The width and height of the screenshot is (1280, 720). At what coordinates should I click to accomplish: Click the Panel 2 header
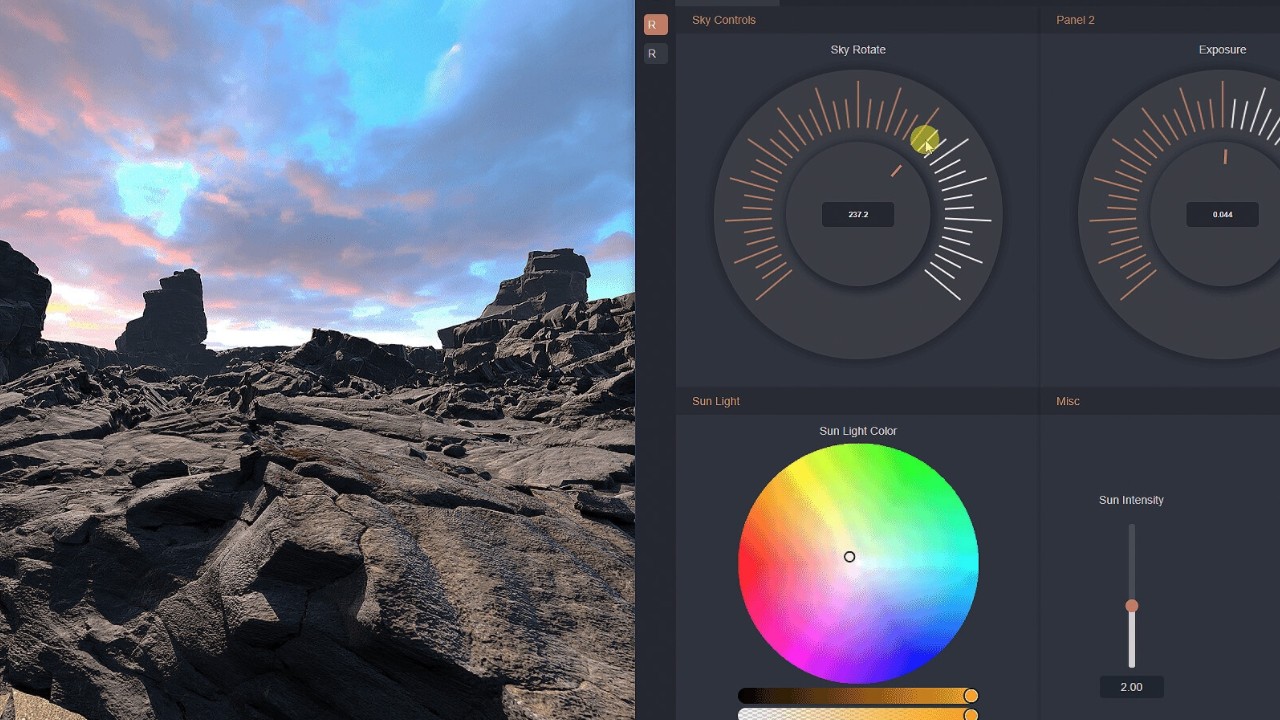1075,20
